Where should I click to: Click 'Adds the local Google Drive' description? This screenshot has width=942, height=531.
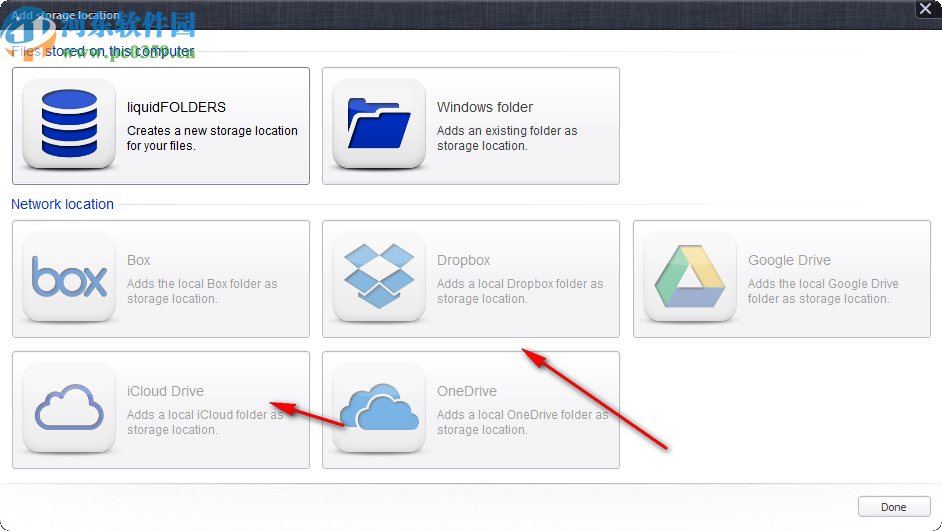(823, 291)
